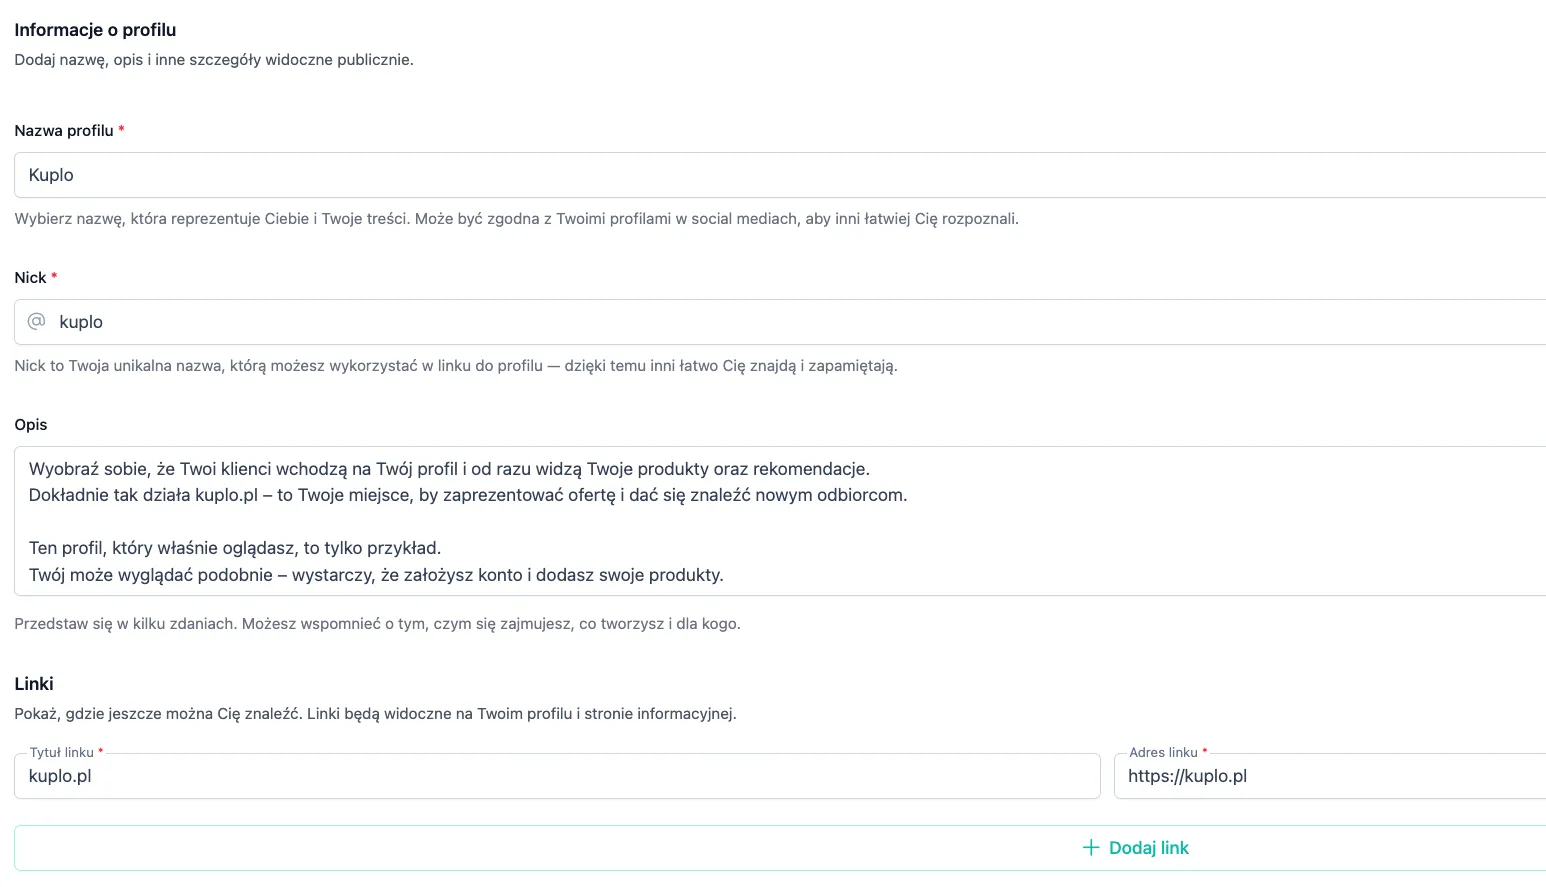Click the hint text starting "Nick to Twoja"
This screenshot has width=1546, height=887.
(x=456, y=366)
